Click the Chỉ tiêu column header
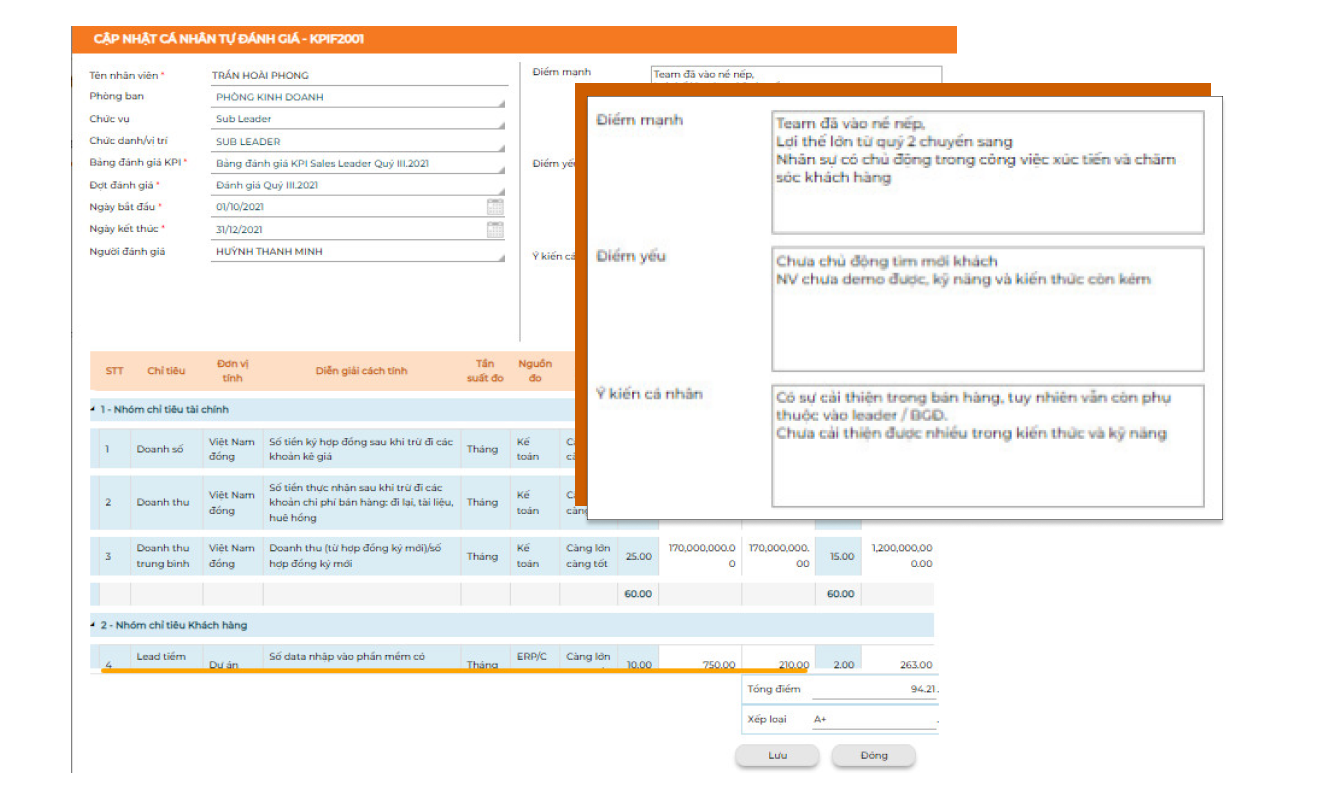Image resolution: width=1334 pixels, height=800 pixels. pyautogui.click(x=166, y=371)
